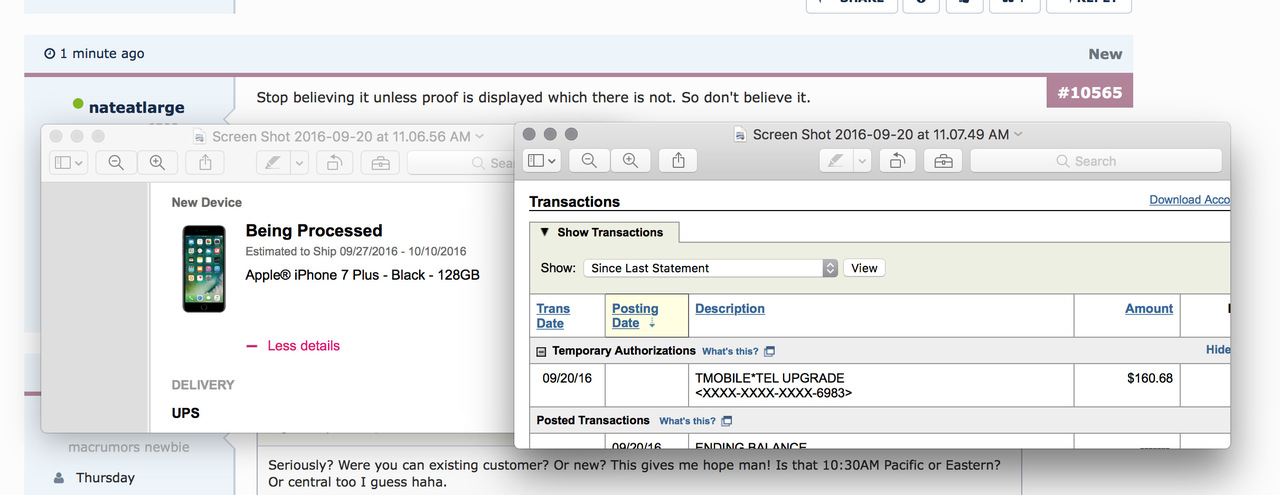
Task: Select the Transactions heading text
Action: (x=575, y=202)
